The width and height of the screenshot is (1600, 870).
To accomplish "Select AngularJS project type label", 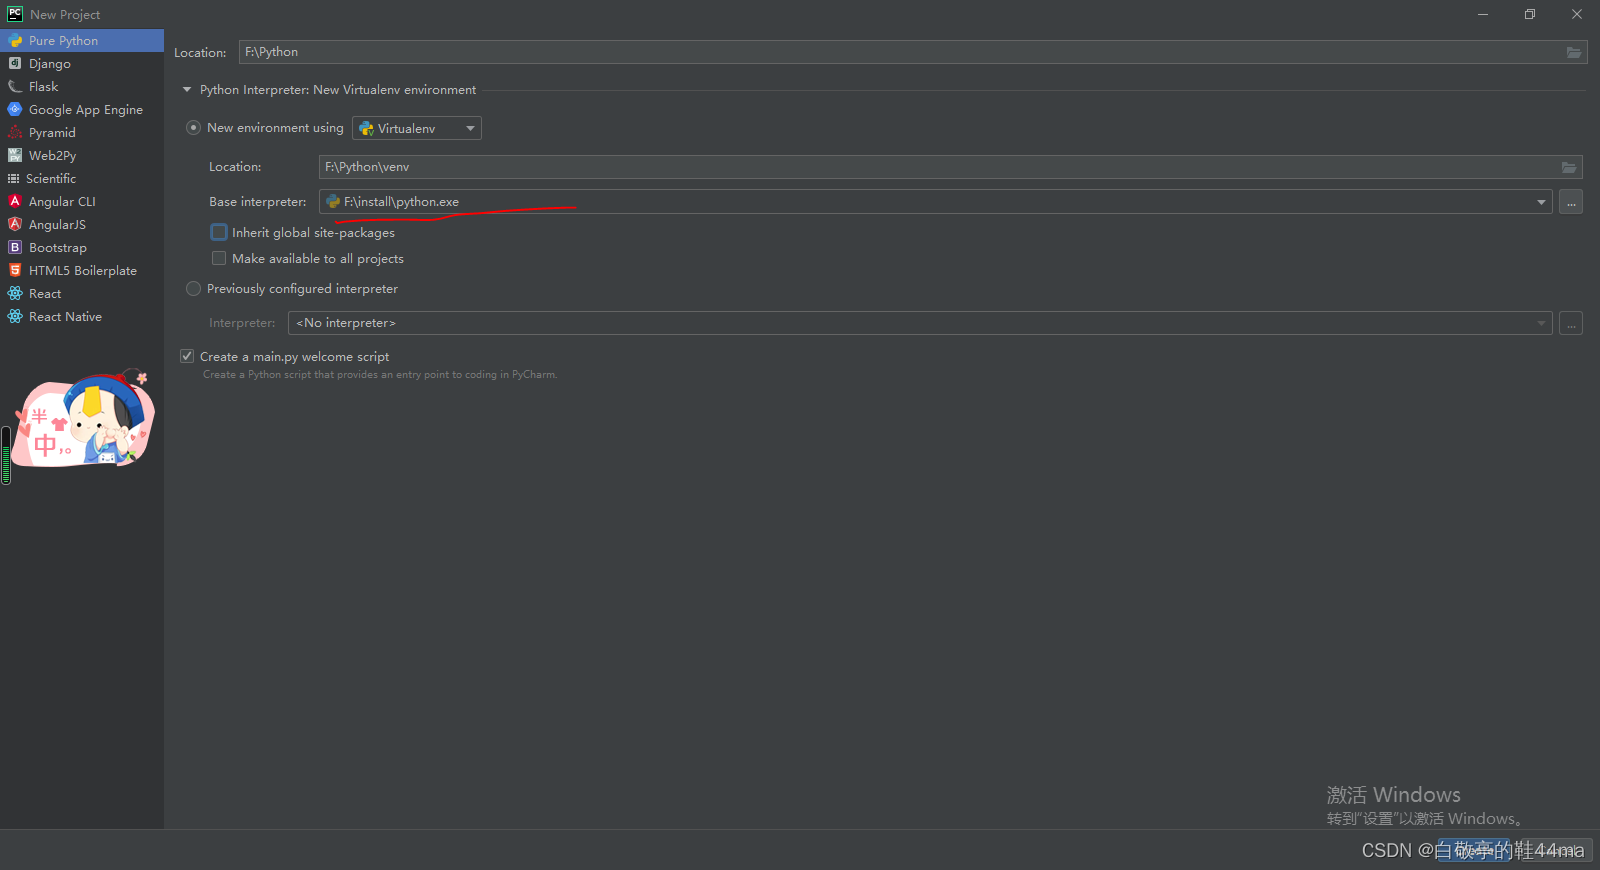I will click(x=57, y=225).
